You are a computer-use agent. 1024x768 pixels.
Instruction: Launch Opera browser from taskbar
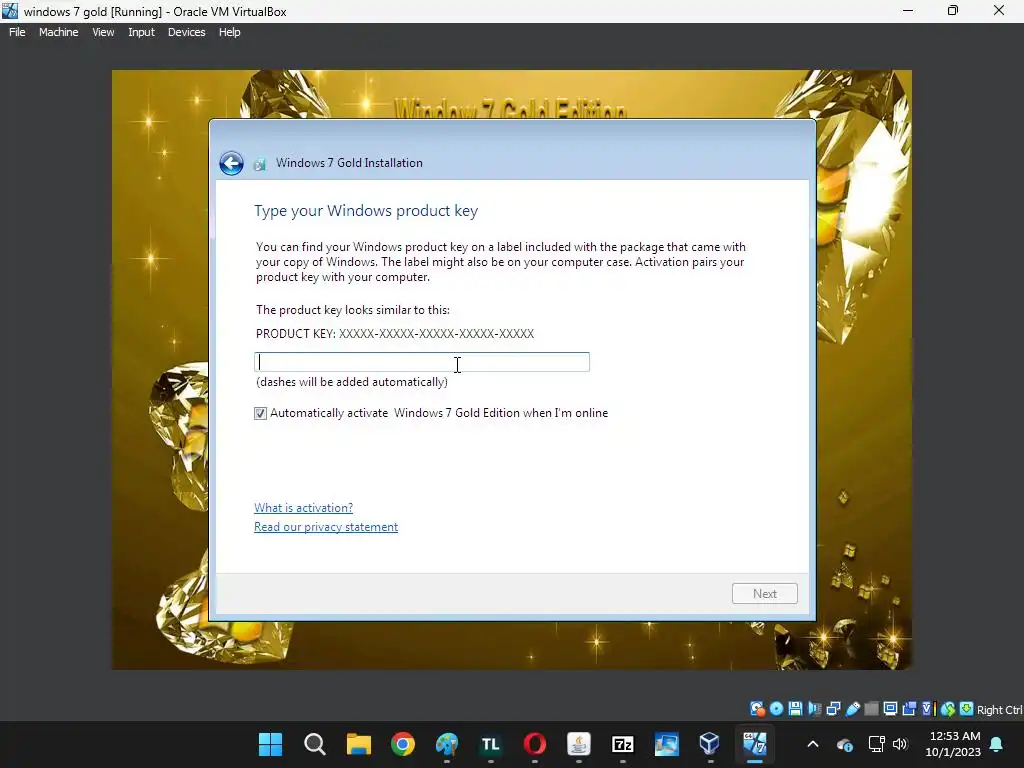(x=535, y=744)
